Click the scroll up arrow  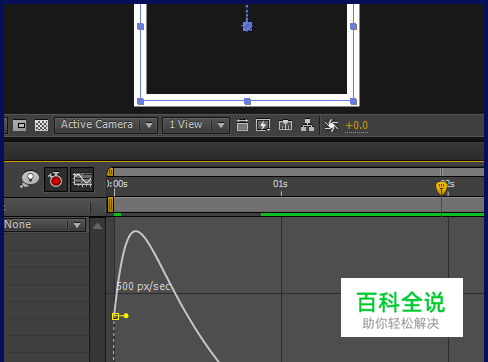[x=98, y=226]
